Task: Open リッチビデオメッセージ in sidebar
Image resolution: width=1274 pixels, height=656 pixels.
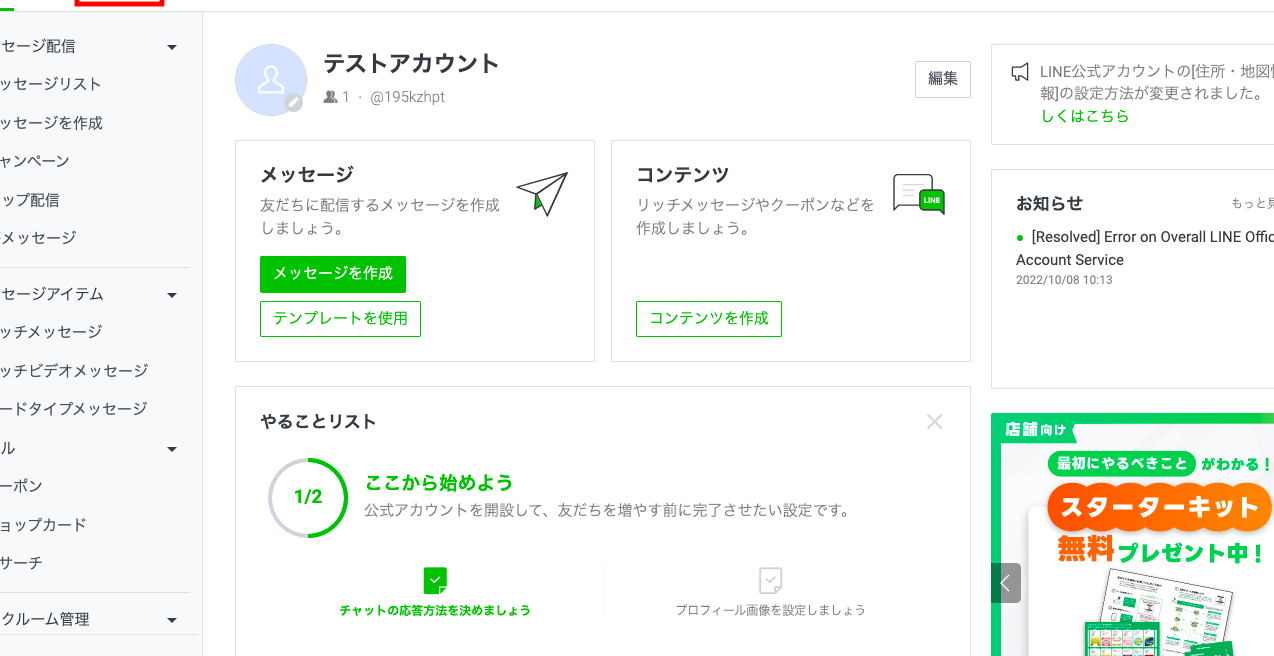Action: (74, 371)
